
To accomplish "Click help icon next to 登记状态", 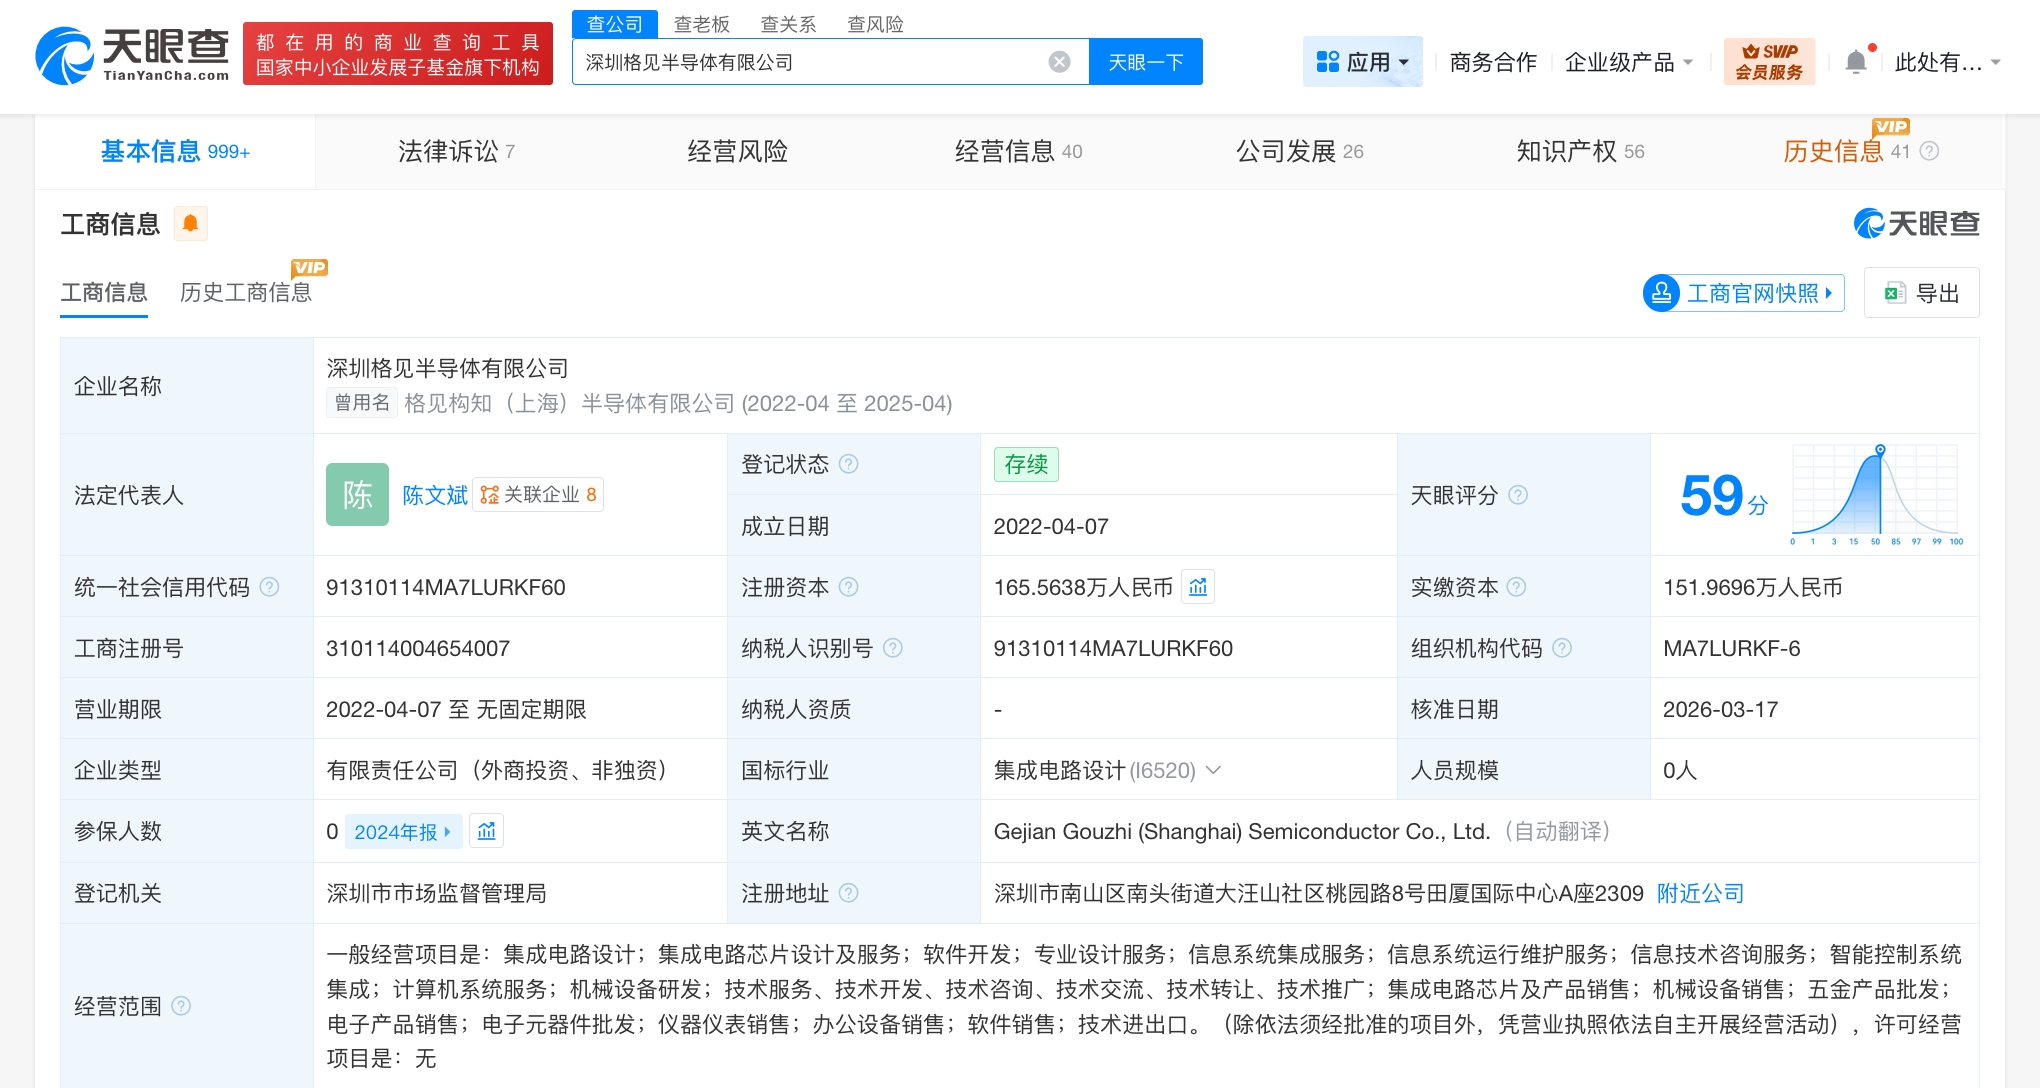I will 849,464.
